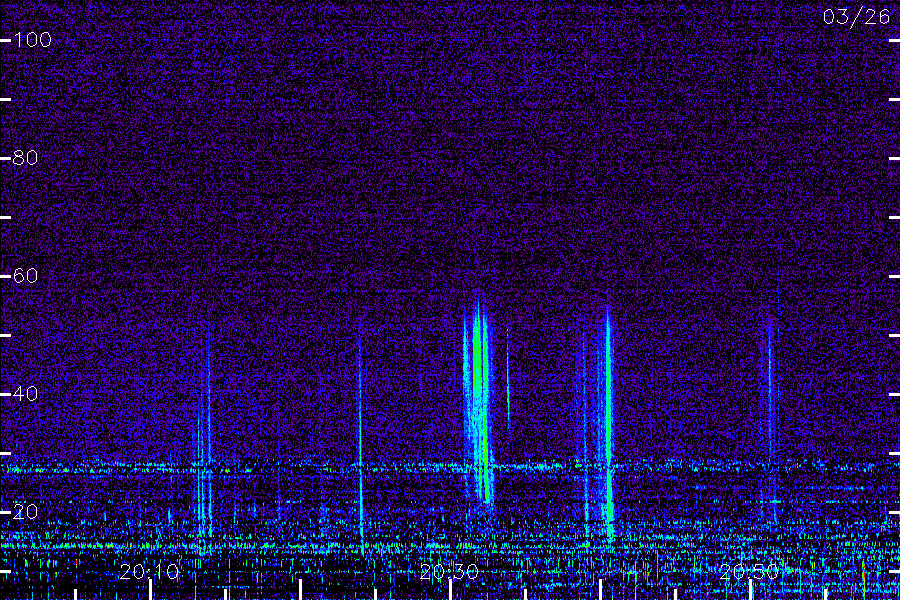
Task: Click the 60 frequency axis label
Action: (x=25, y=276)
